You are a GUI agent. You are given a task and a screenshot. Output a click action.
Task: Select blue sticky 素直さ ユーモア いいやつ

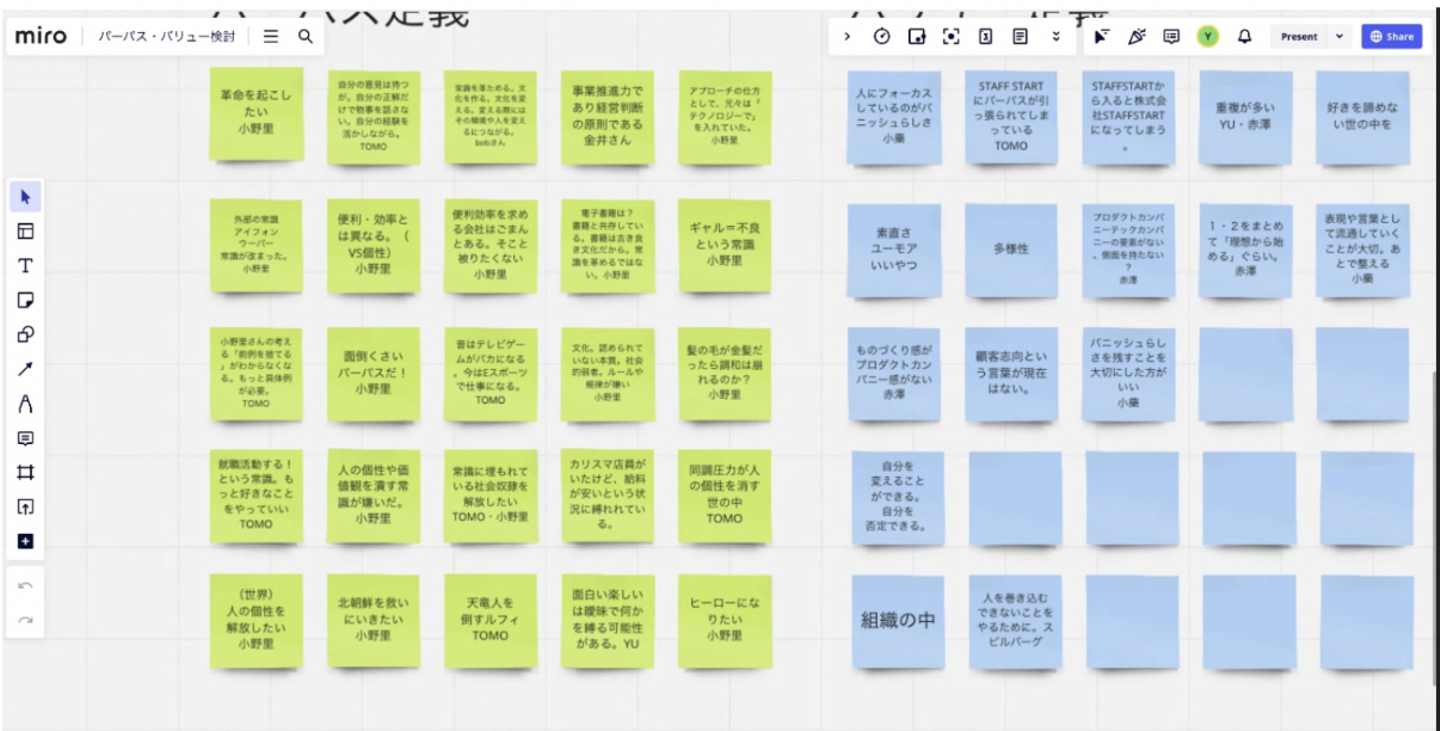(x=894, y=250)
